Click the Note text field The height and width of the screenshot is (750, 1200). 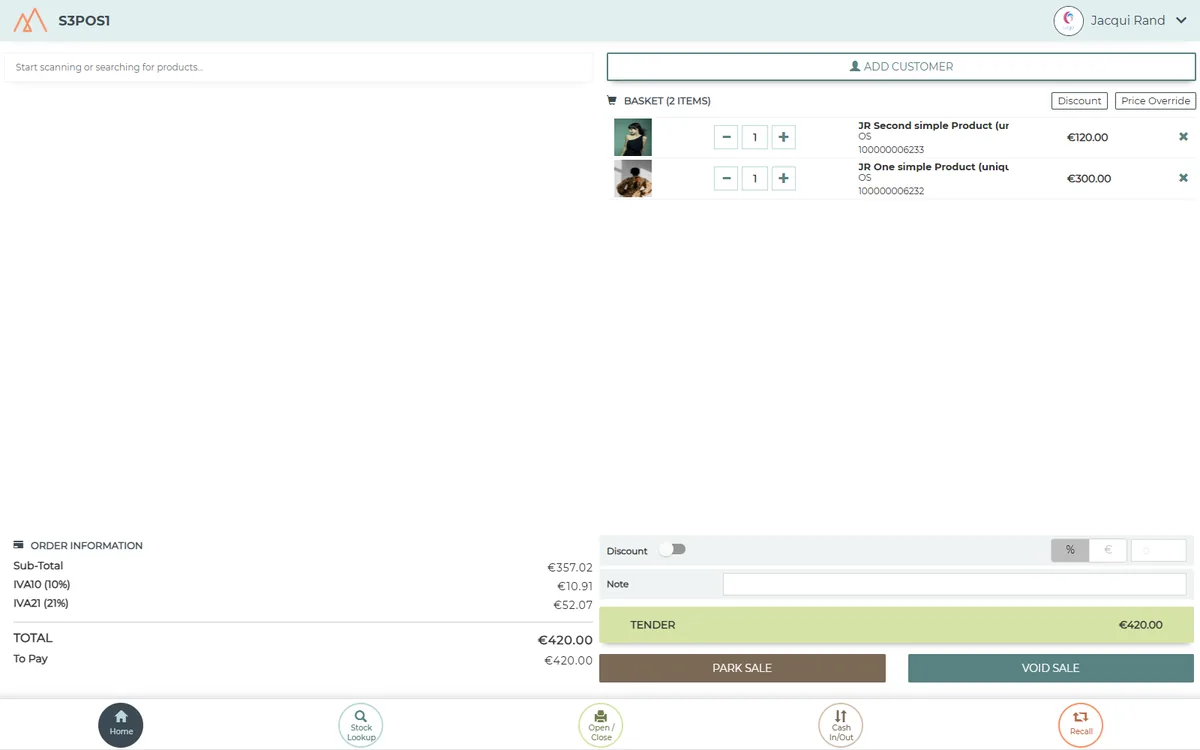954,584
